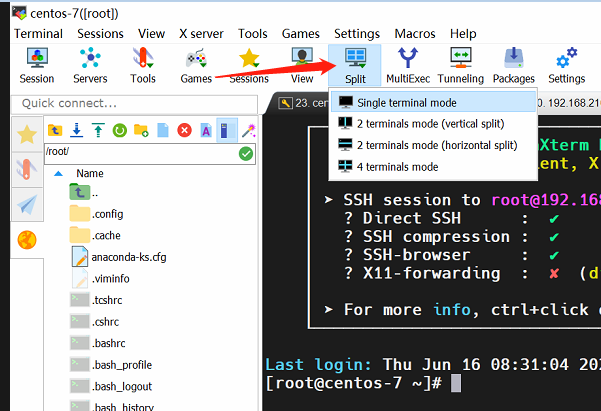This screenshot has height=411, width=601.
Task: Click the Quick connect field
Action: (x=134, y=104)
